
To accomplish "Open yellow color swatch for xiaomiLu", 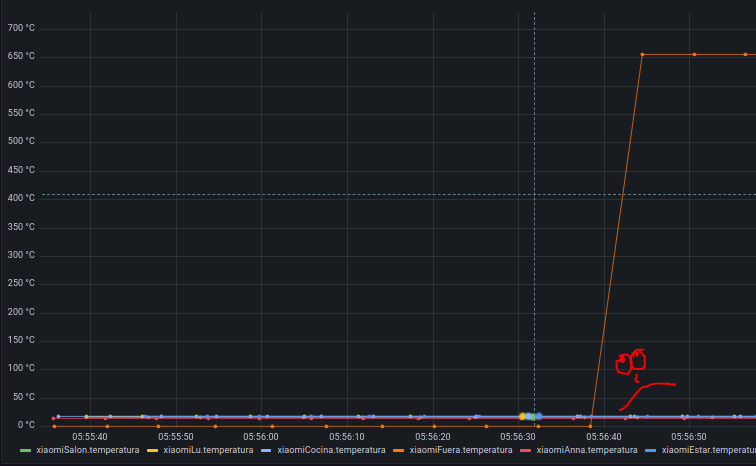I will tap(153, 451).
